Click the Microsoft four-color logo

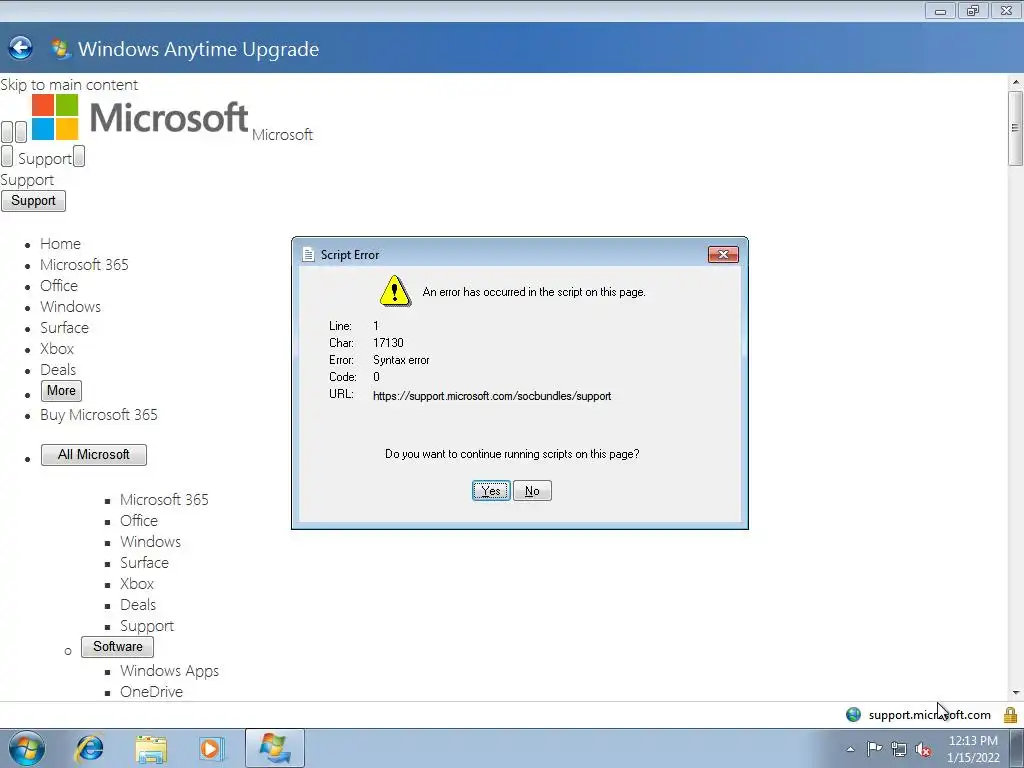tap(55, 117)
